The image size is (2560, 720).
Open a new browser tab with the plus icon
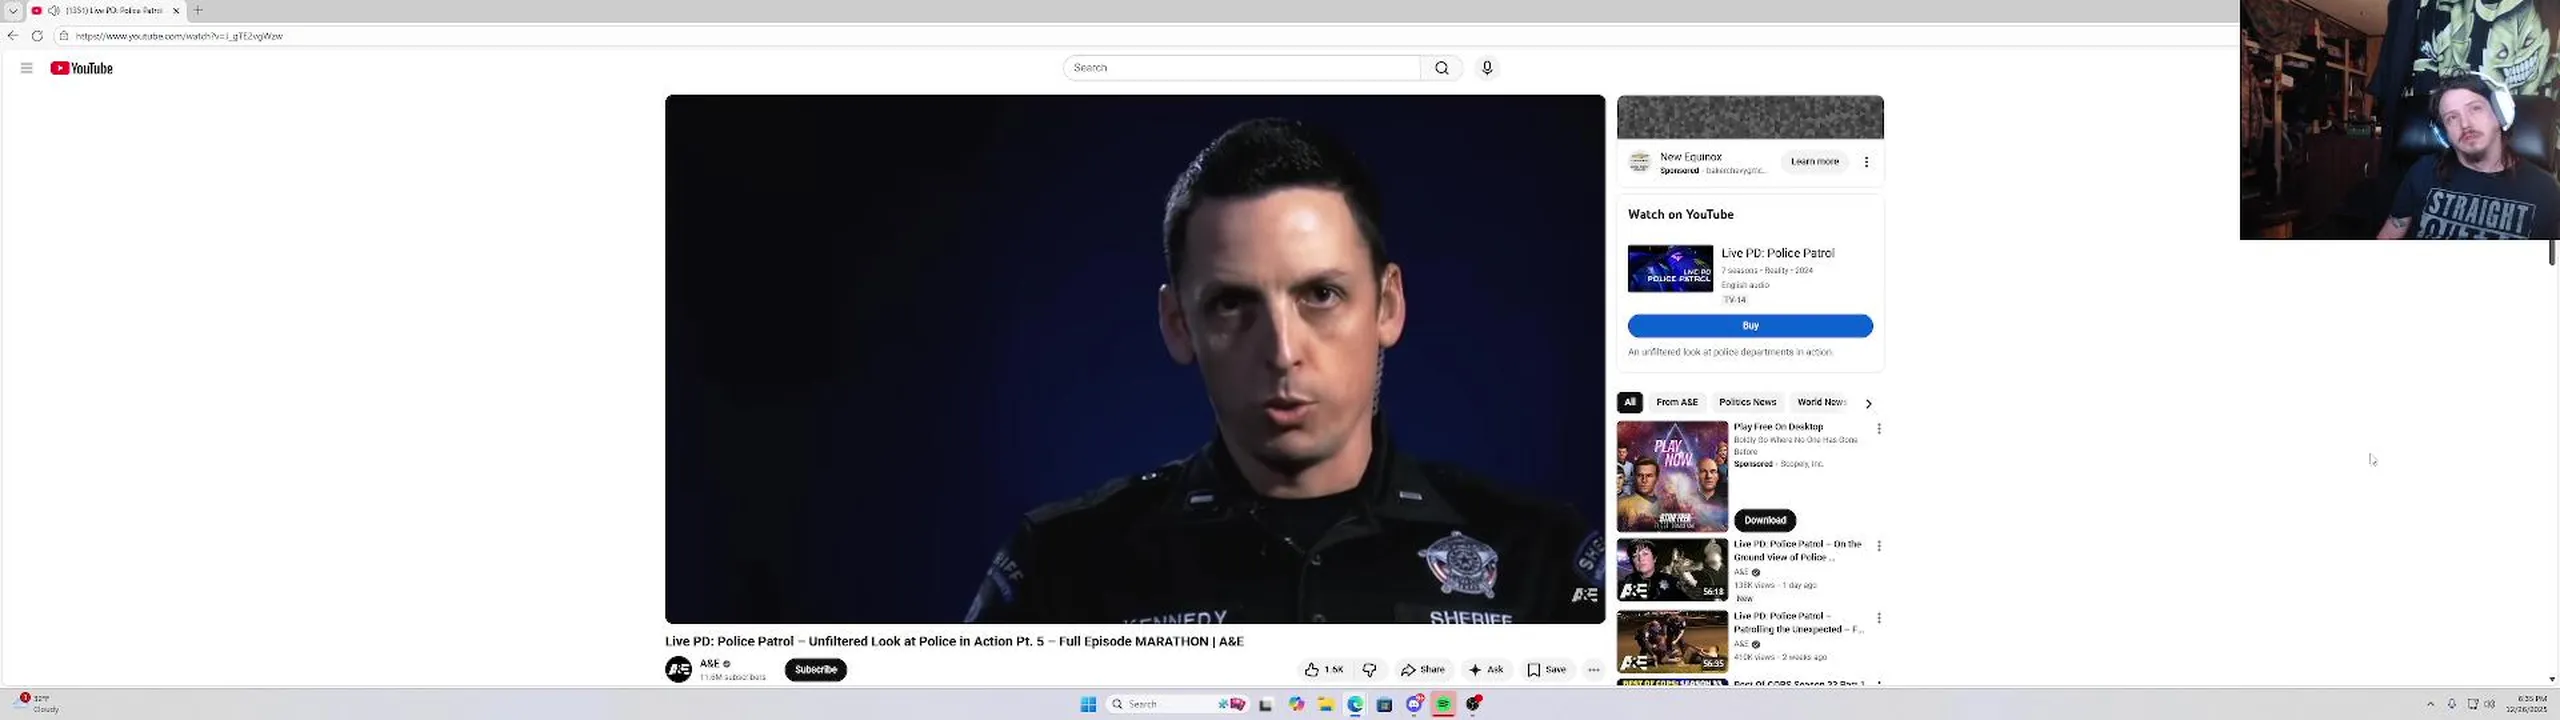pos(198,10)
